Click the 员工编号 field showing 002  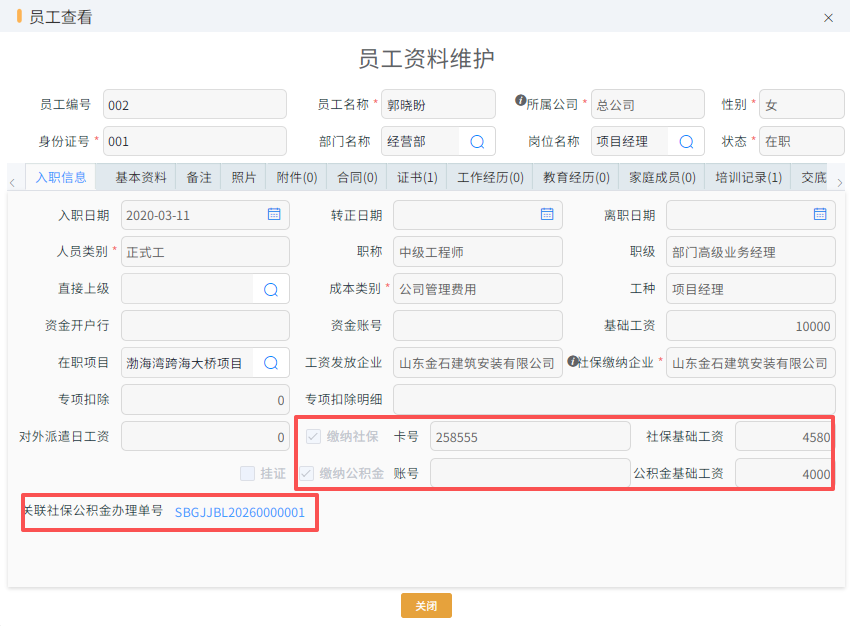(x=195, y=105)
